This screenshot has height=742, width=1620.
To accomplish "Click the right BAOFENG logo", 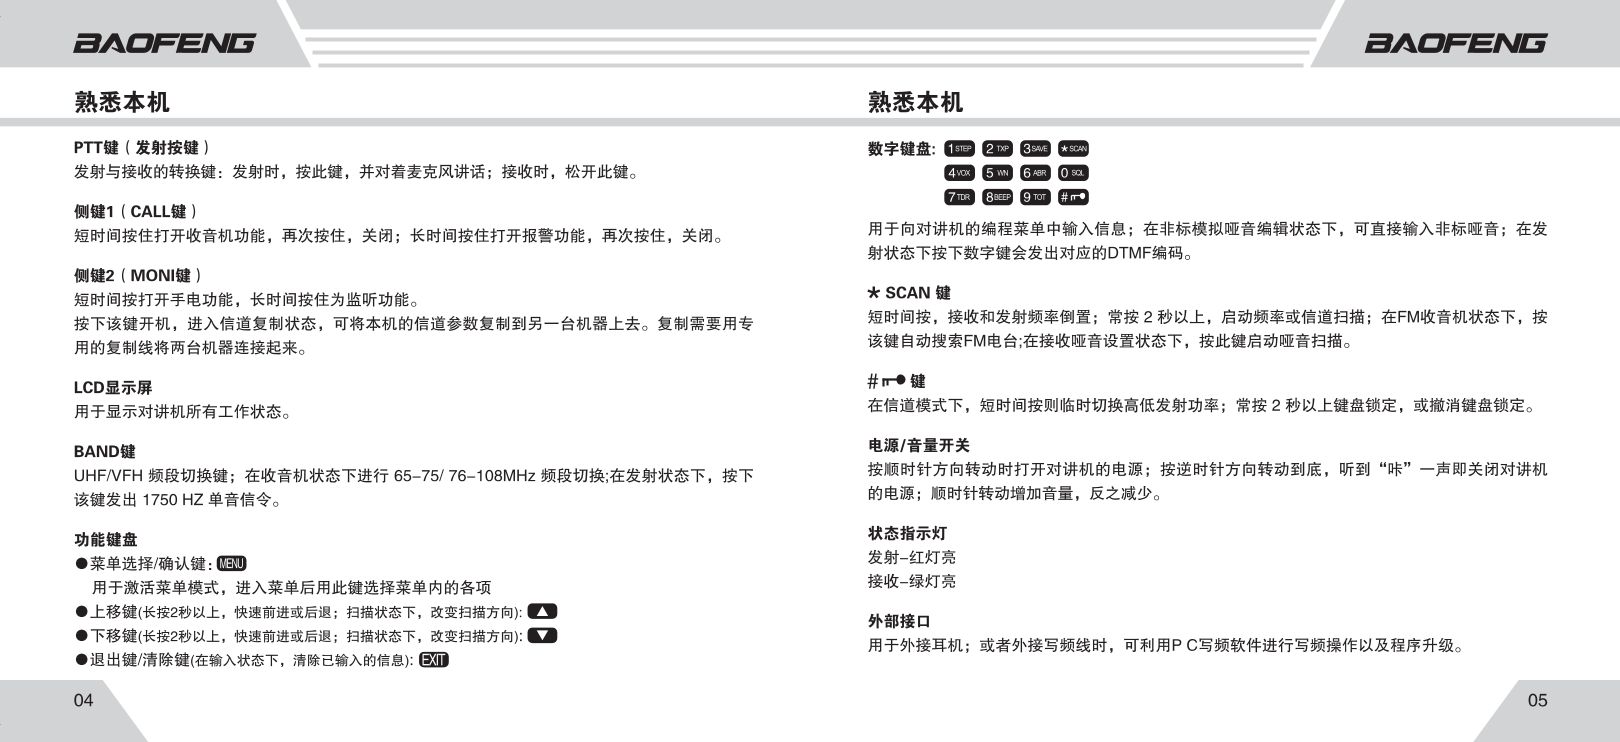I will [1455, 43].
